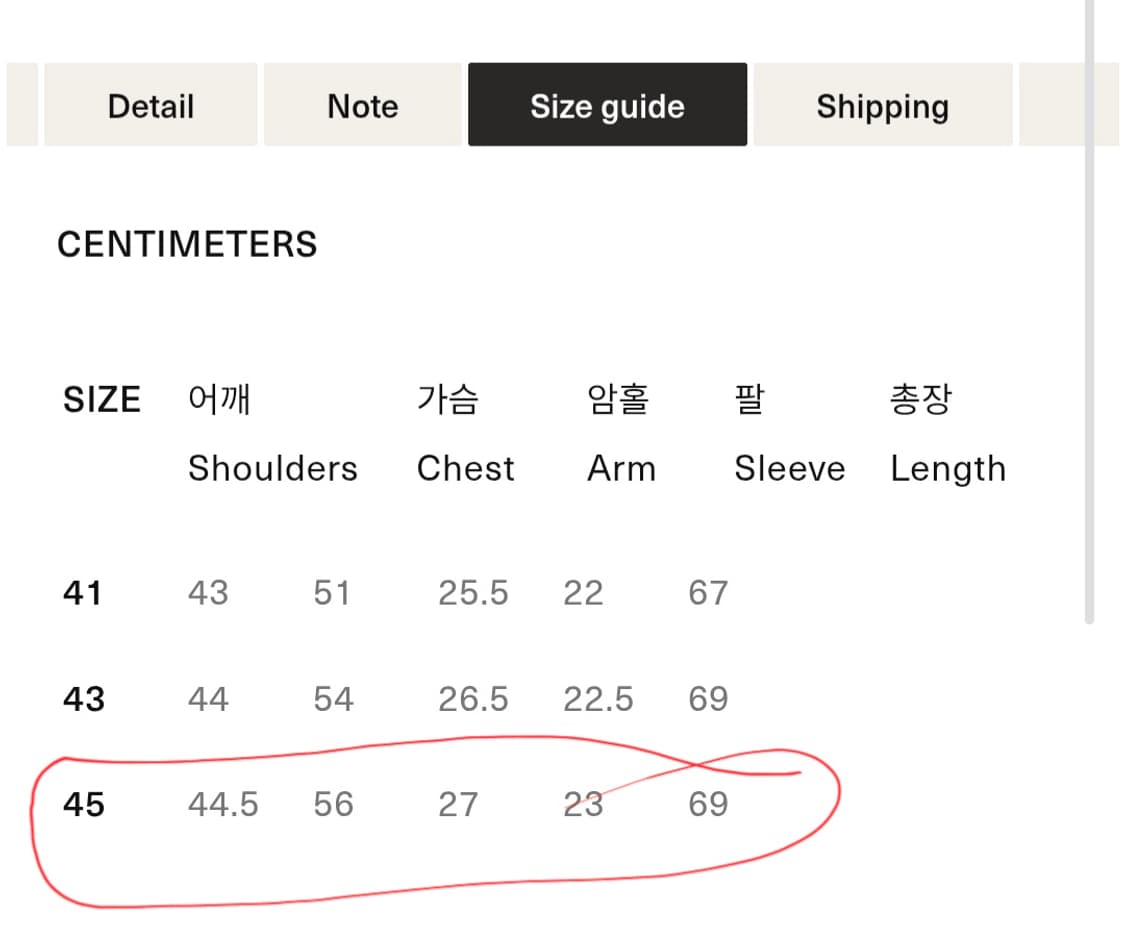
Task: Select the size 45 row label
Action: (83, 804)
